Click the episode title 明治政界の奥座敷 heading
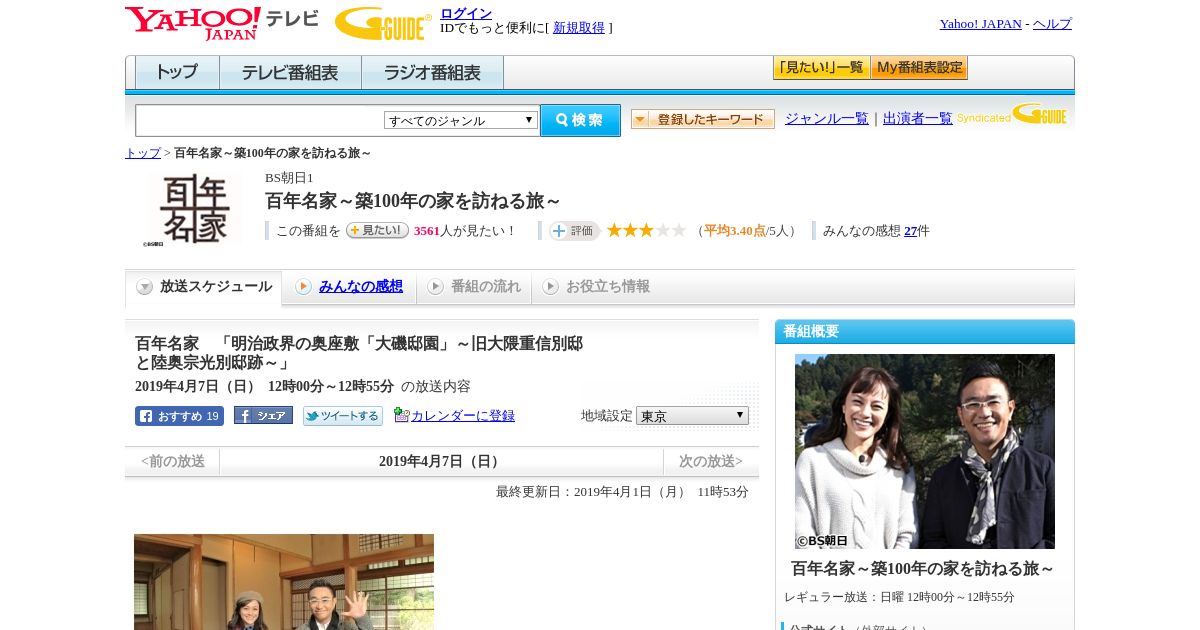 pos(359,353)
